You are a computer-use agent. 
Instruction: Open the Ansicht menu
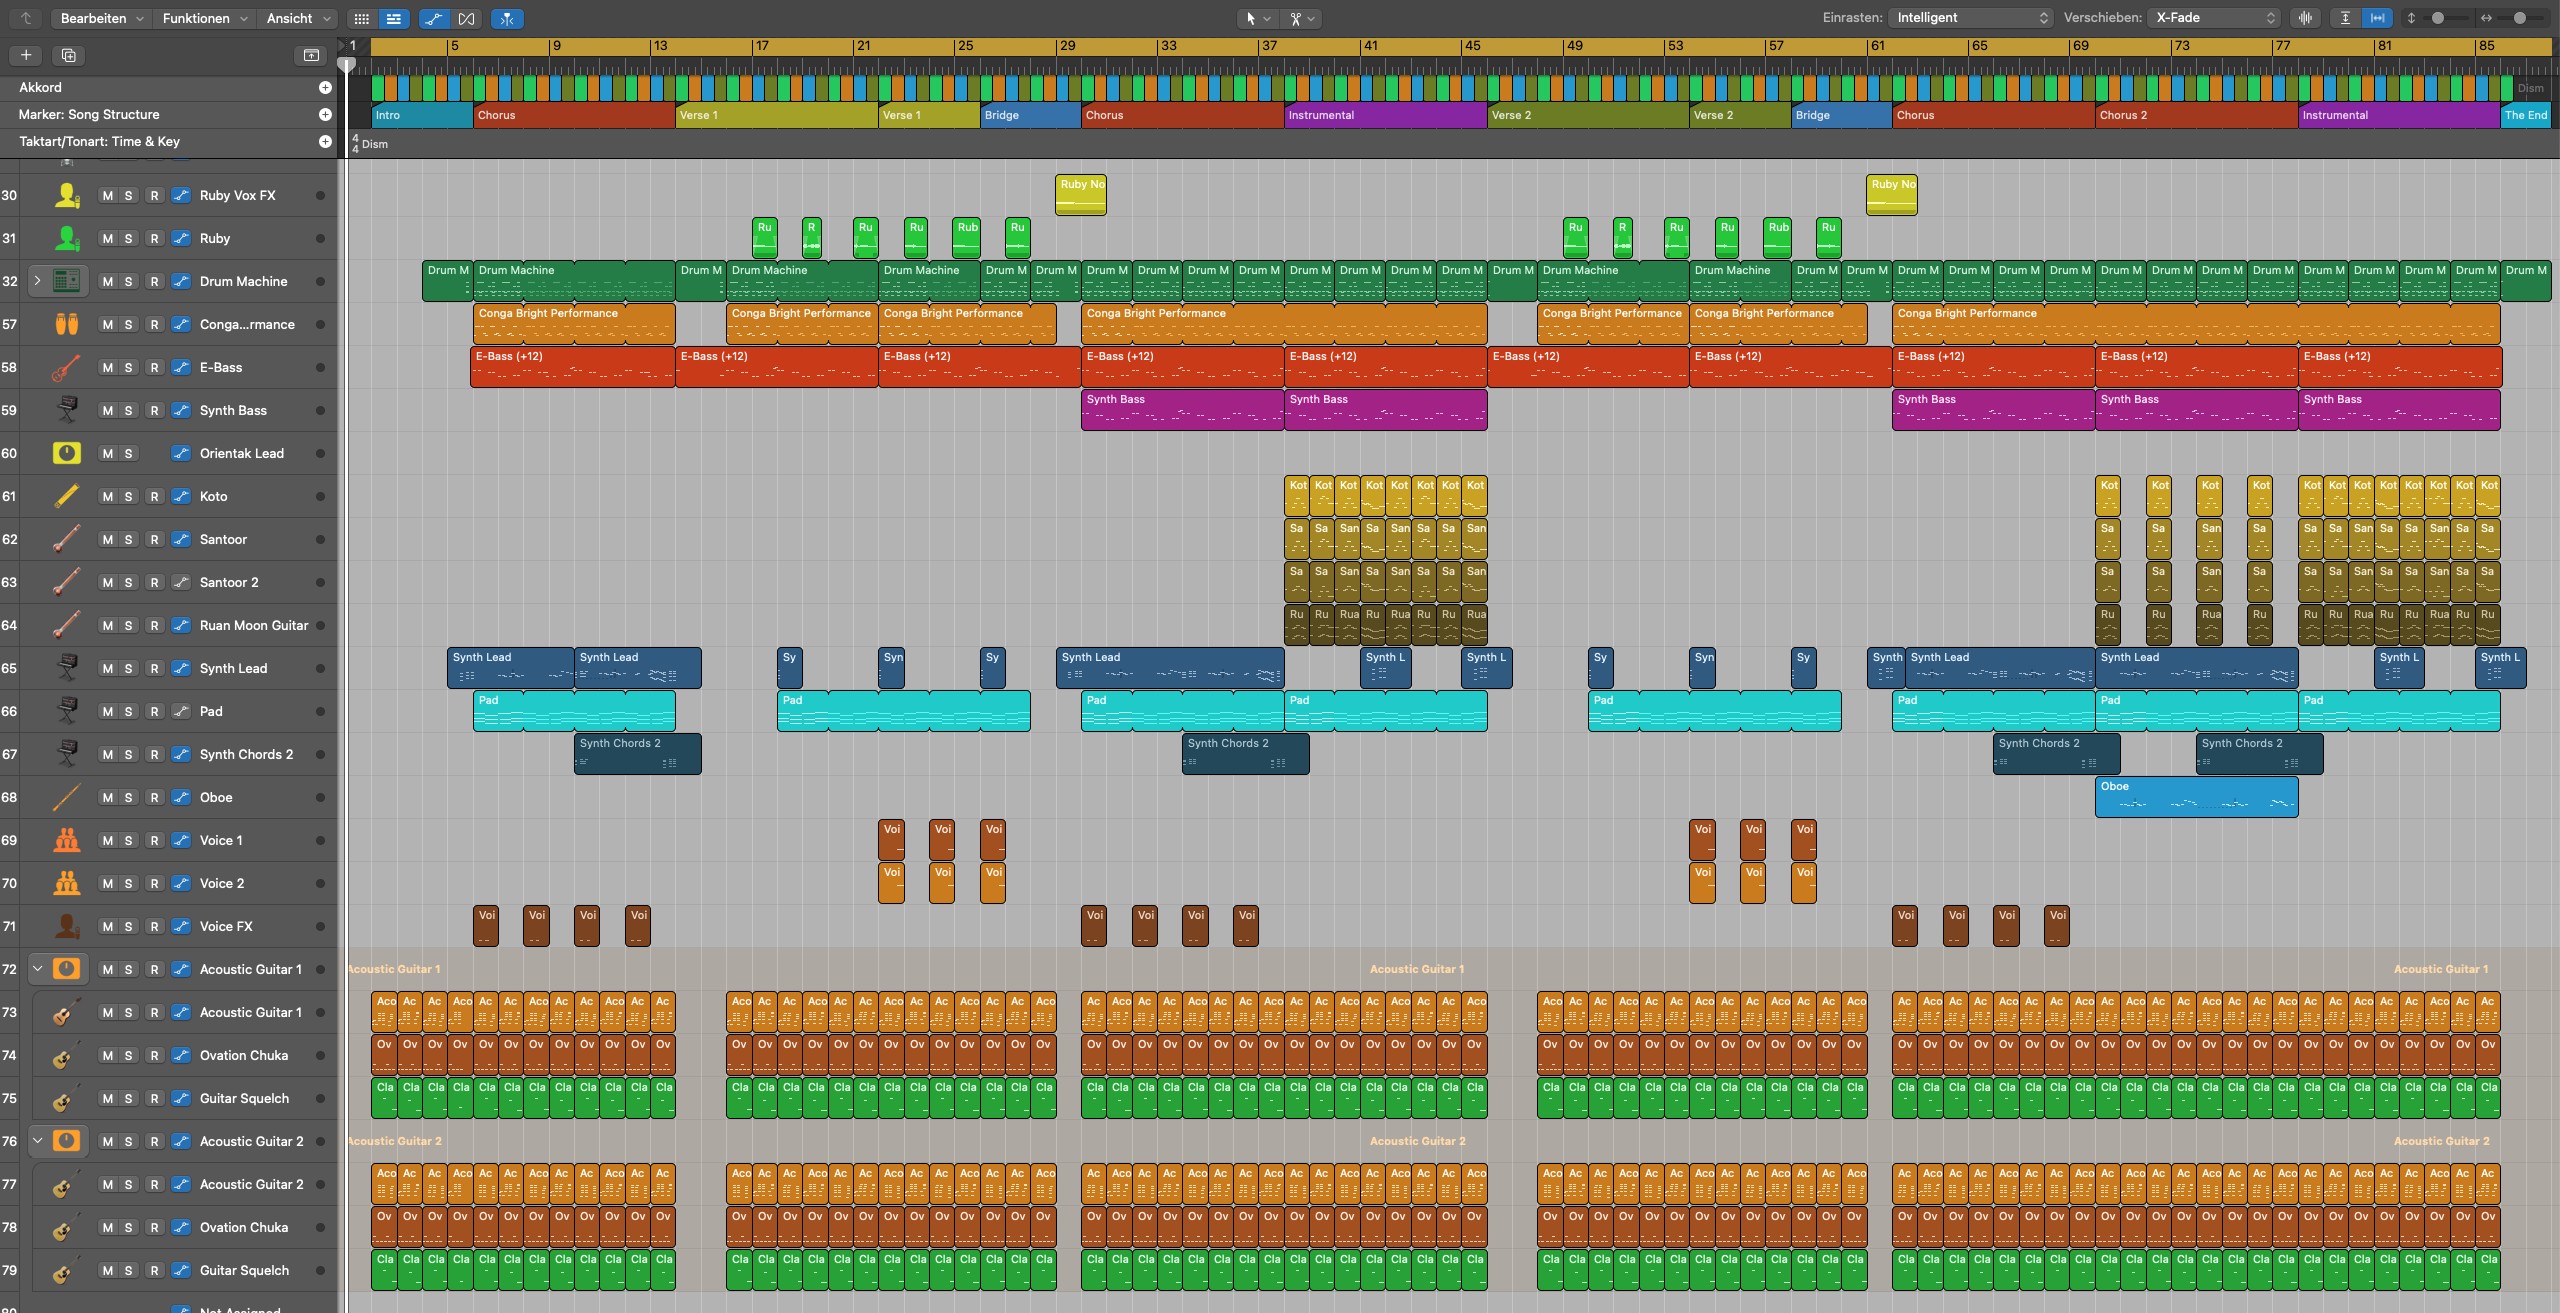[298, 18]
